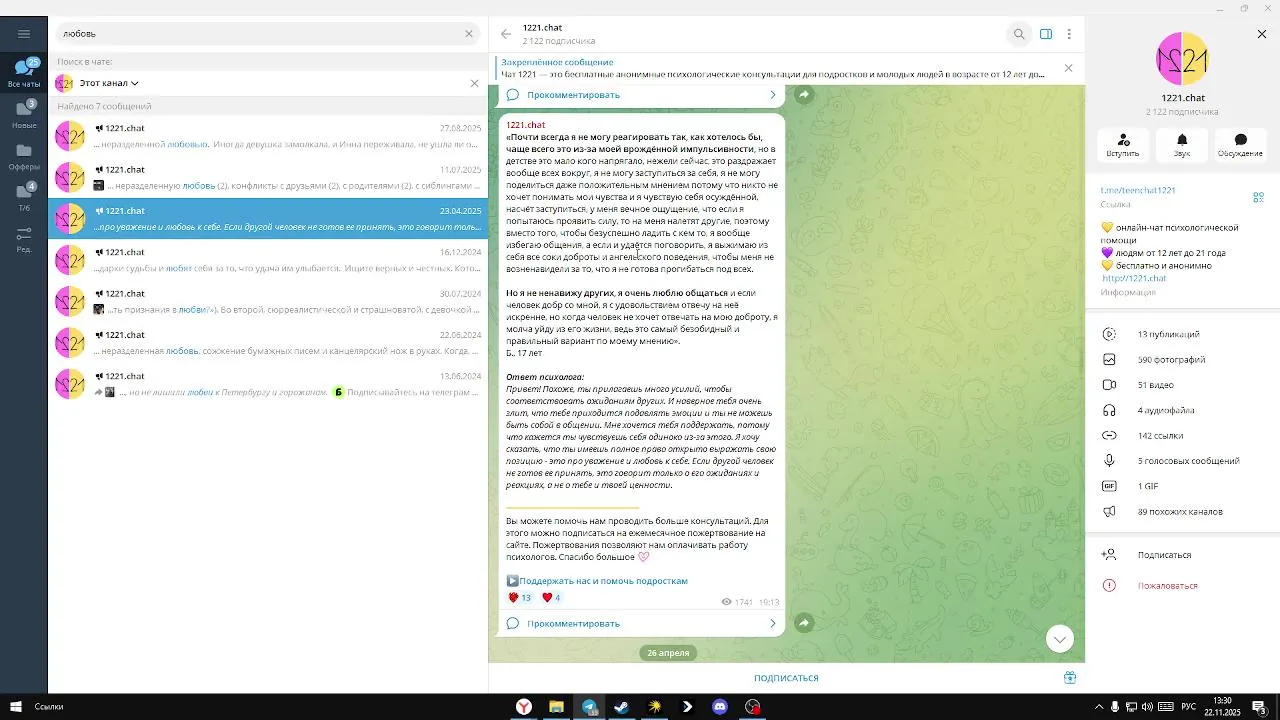This screenshot has width=1280, height=720.
Task: Open search result dated 13.06.2024
Action: [x=268, y=384]
